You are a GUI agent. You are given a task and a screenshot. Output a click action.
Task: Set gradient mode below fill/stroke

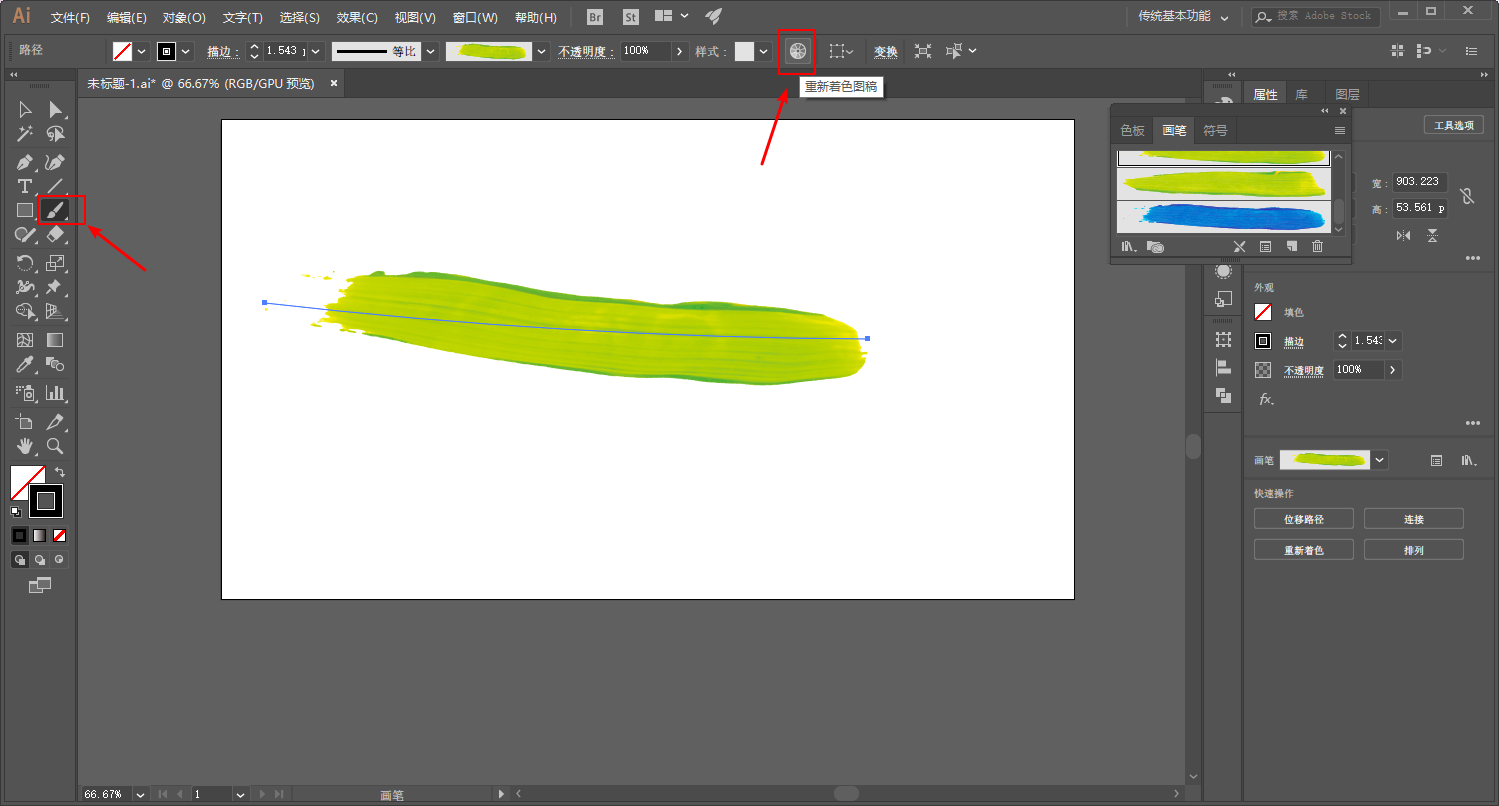pos(40,535)
